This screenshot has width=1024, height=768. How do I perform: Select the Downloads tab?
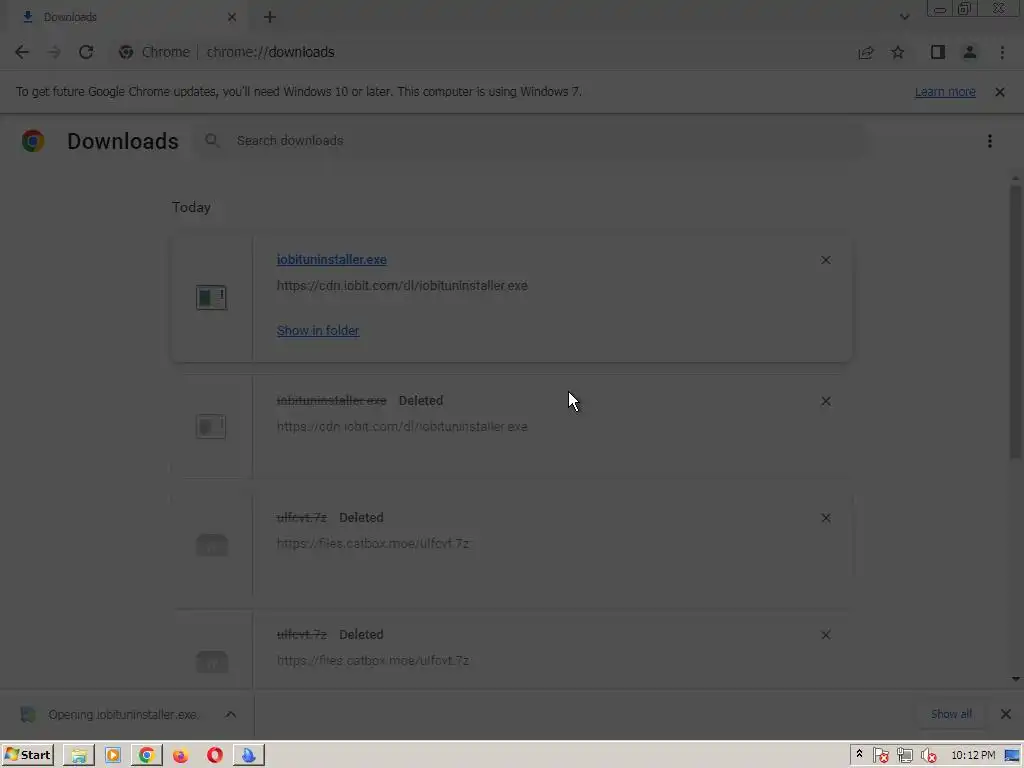127,18
